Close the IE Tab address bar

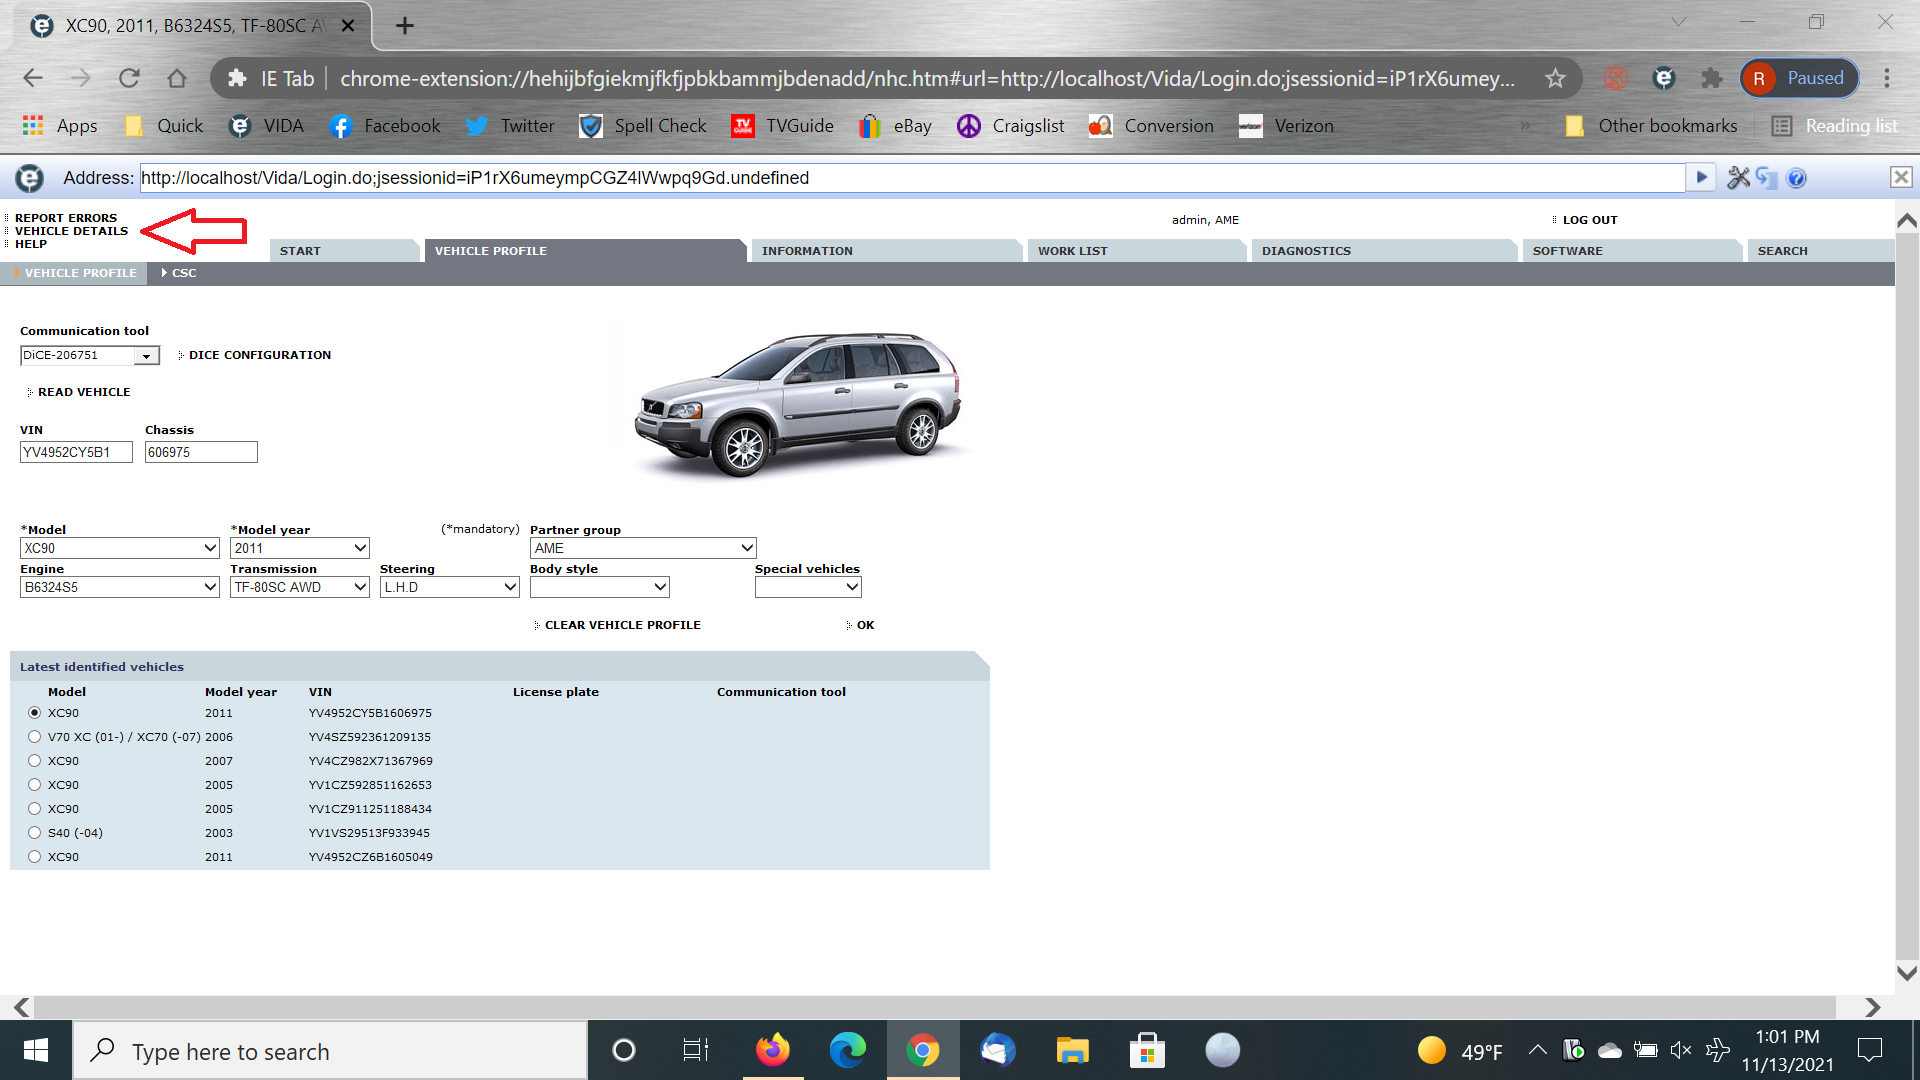pyautogui.click(x=1900, y=178)
